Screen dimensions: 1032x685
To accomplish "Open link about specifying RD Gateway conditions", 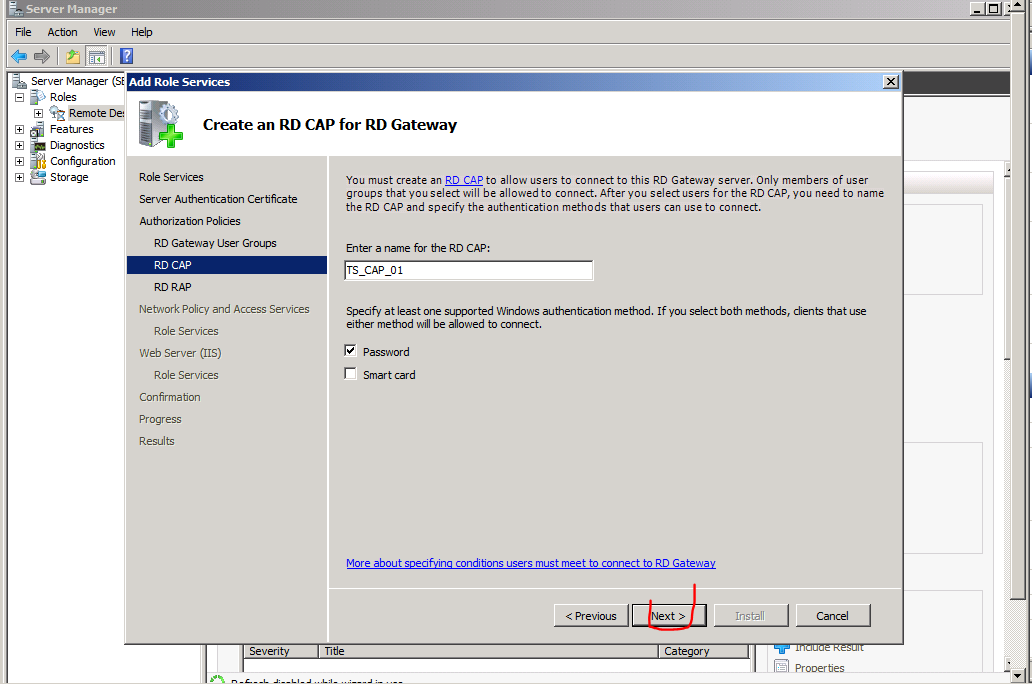I will click(x=530, y=563).
